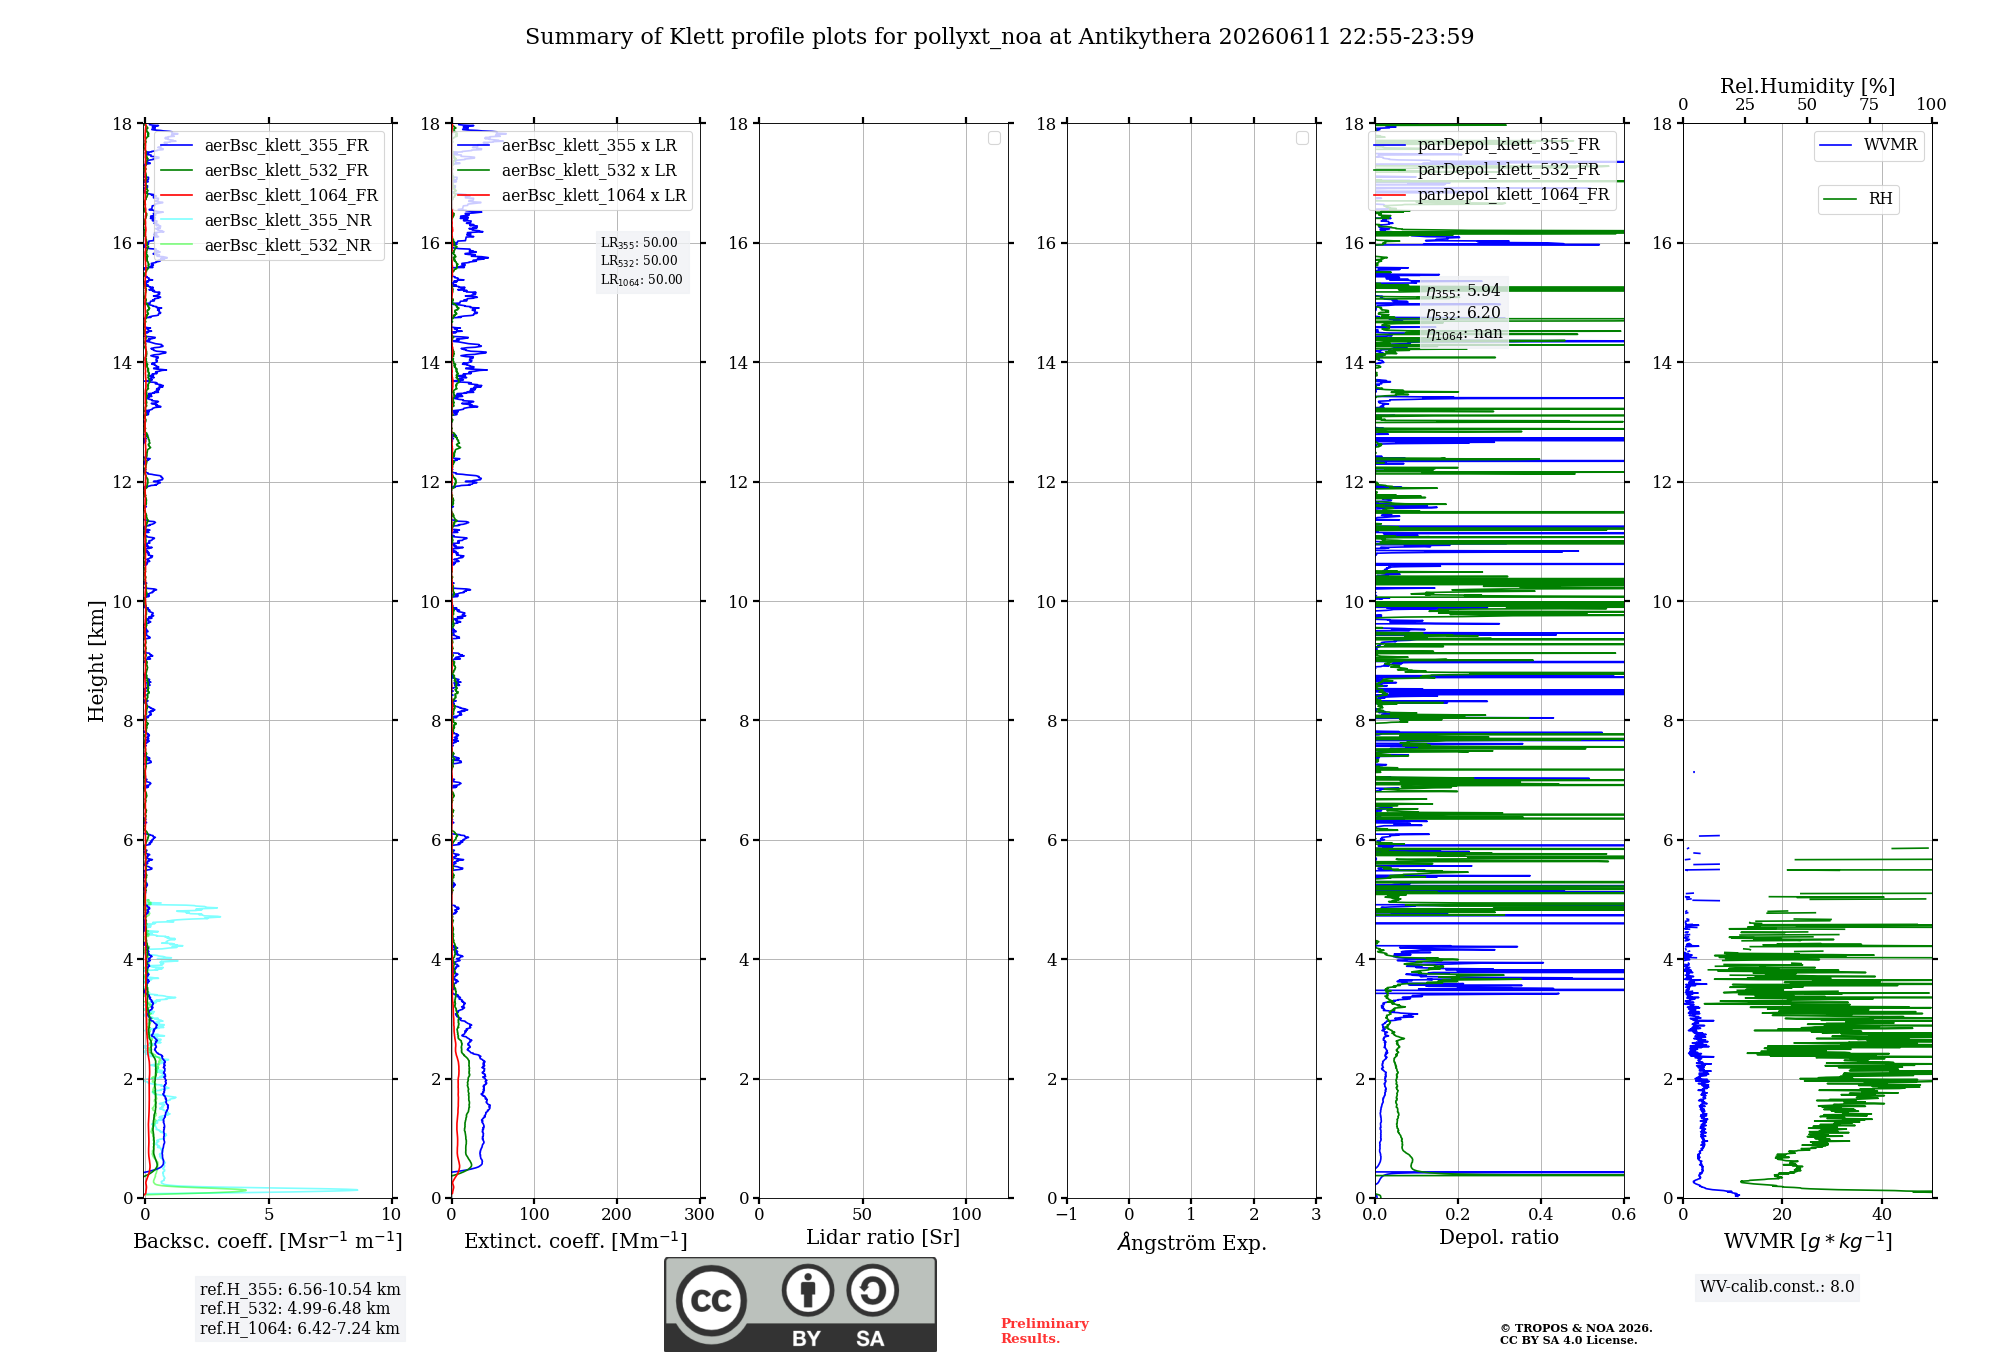Click the Rel.Humidity [%] axis title
This screenshot has height=1360, width=2000.
tap(1807, 86)
